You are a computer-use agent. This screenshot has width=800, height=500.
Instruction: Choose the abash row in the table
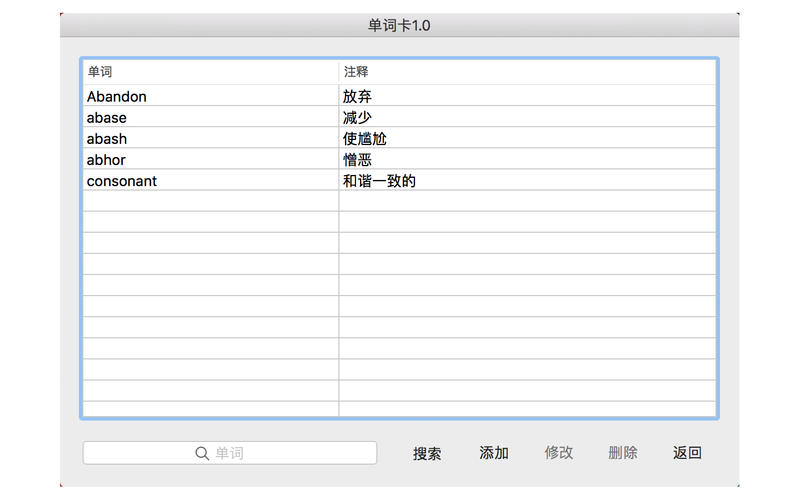coord(107,139)
